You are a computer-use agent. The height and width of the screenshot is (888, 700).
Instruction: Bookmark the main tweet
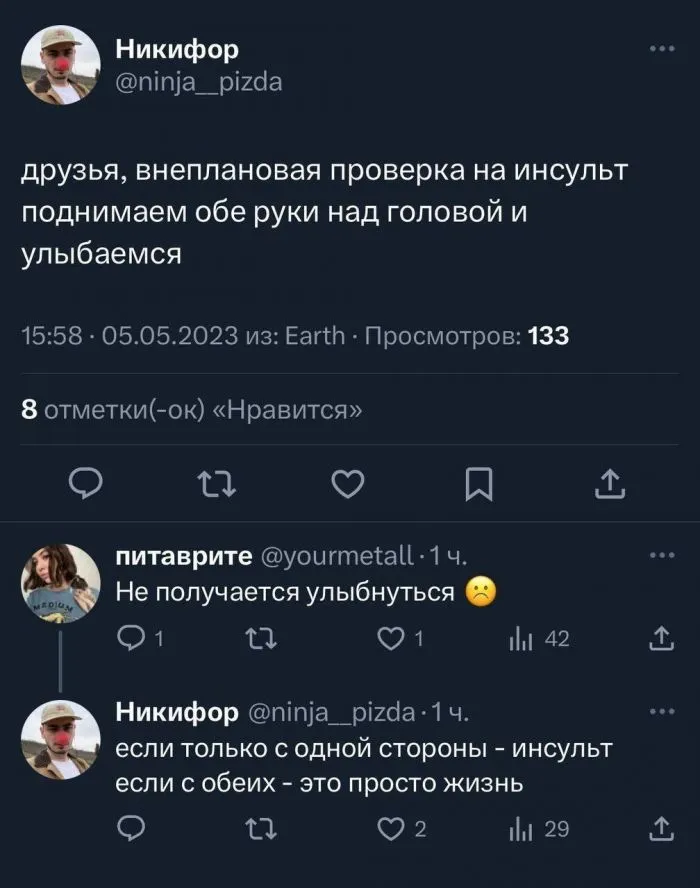coord(480,485)
